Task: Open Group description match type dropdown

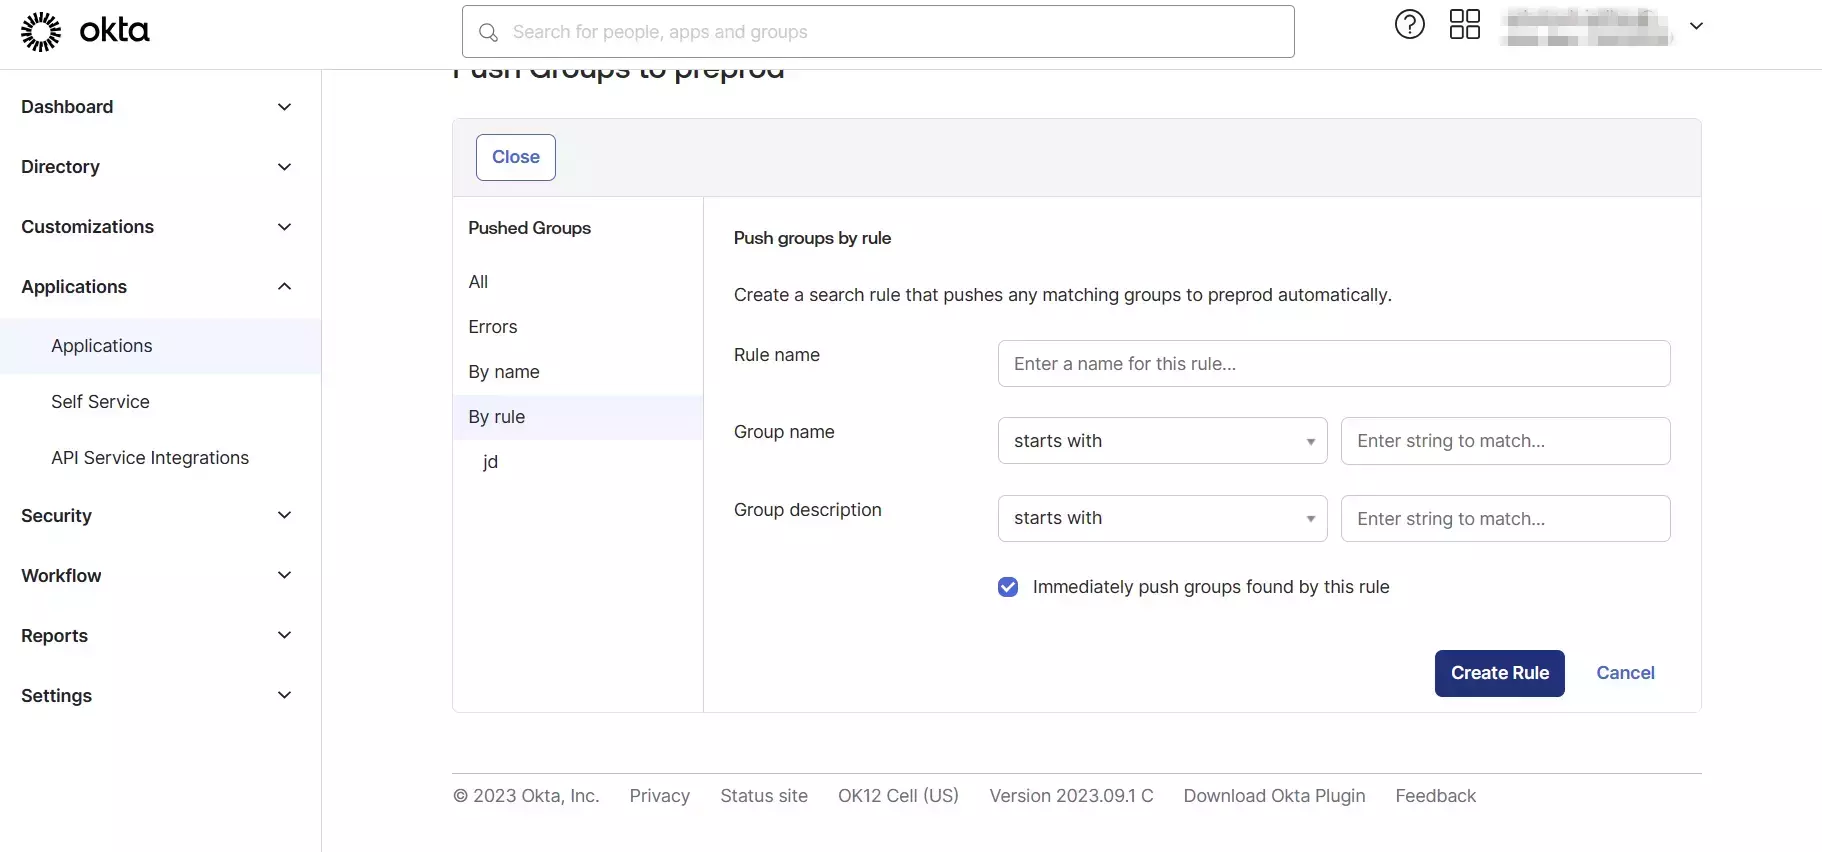Action: [x=1162, y=518]
